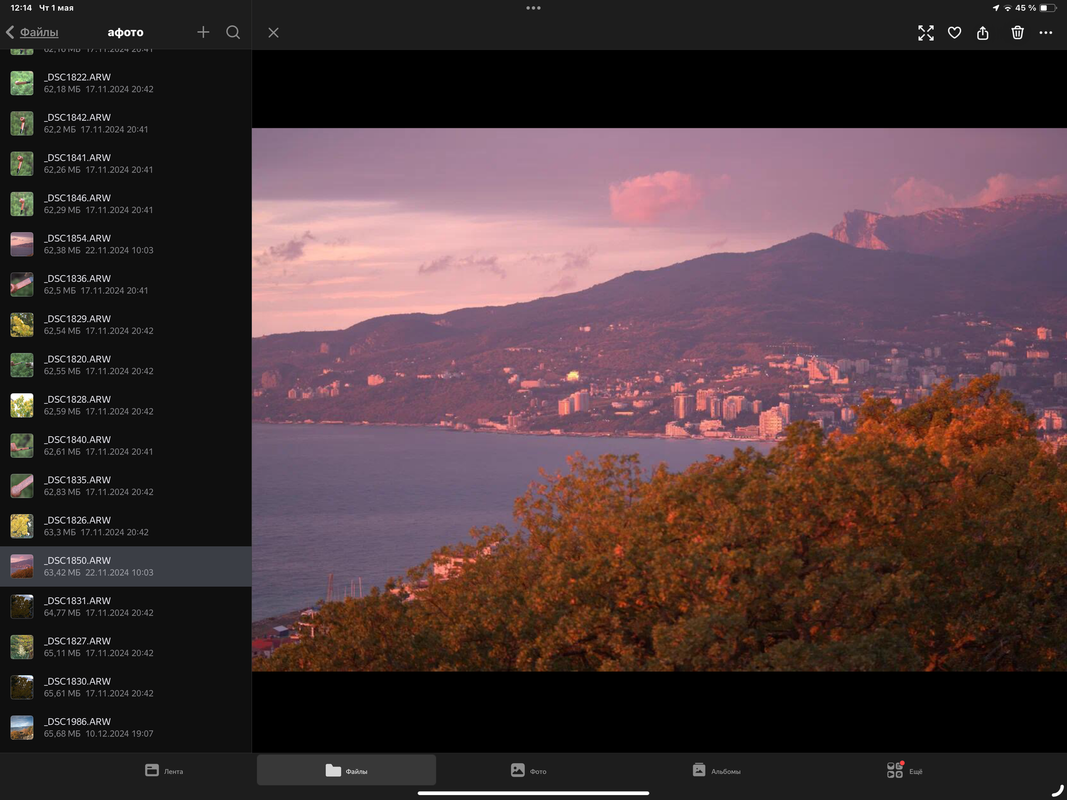Tap thumbnail of _DSC1828.ARW
This screenshot has width=1067, height=800.
point(22,405)
